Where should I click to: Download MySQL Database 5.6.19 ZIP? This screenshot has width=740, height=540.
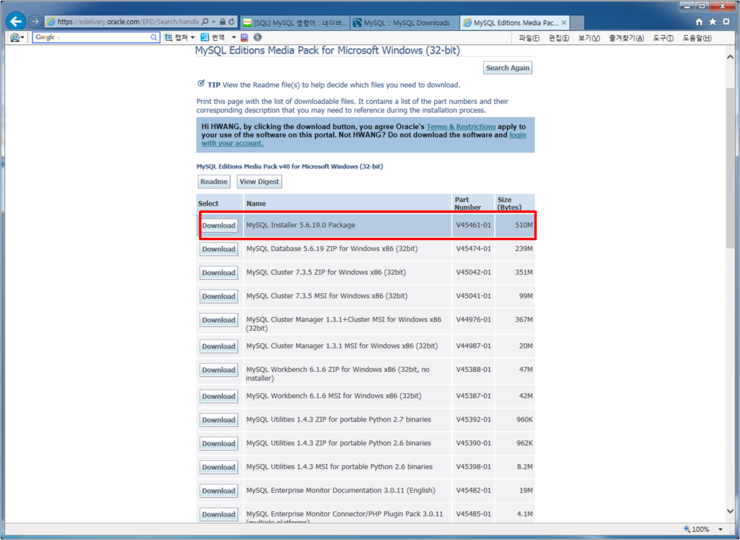tap(219, 249)
